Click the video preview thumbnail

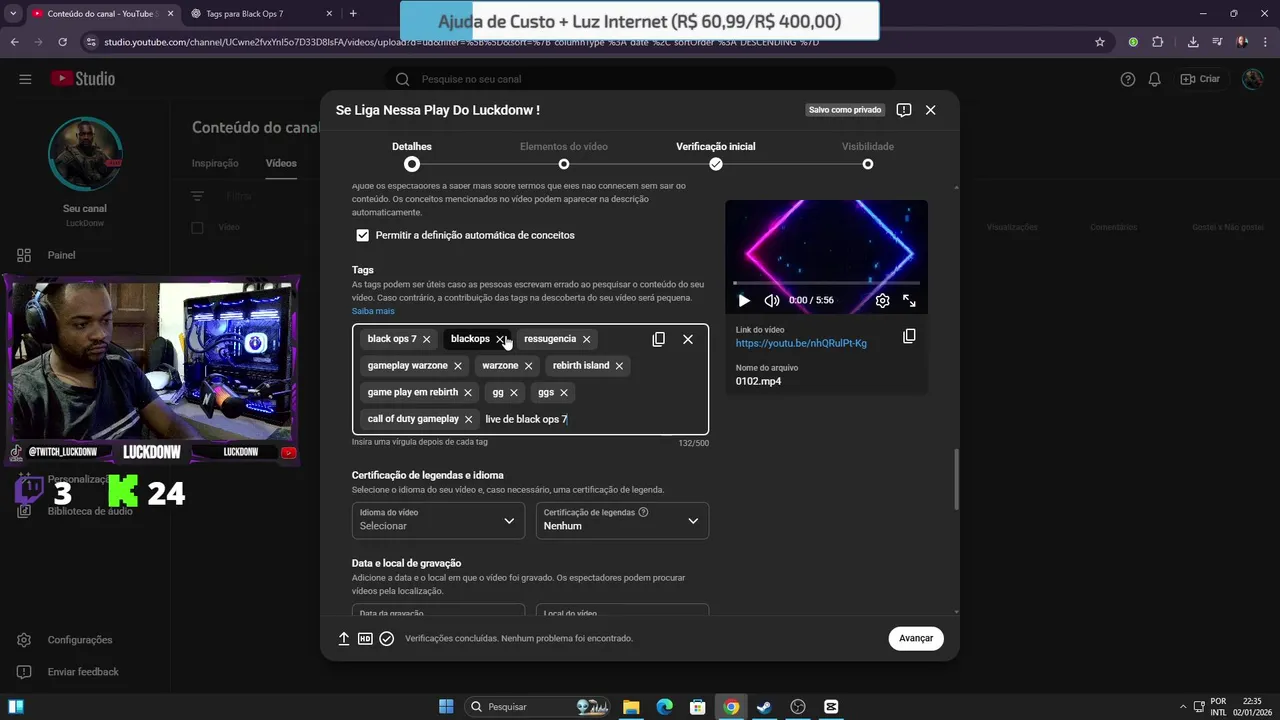[x=826, y=256]
